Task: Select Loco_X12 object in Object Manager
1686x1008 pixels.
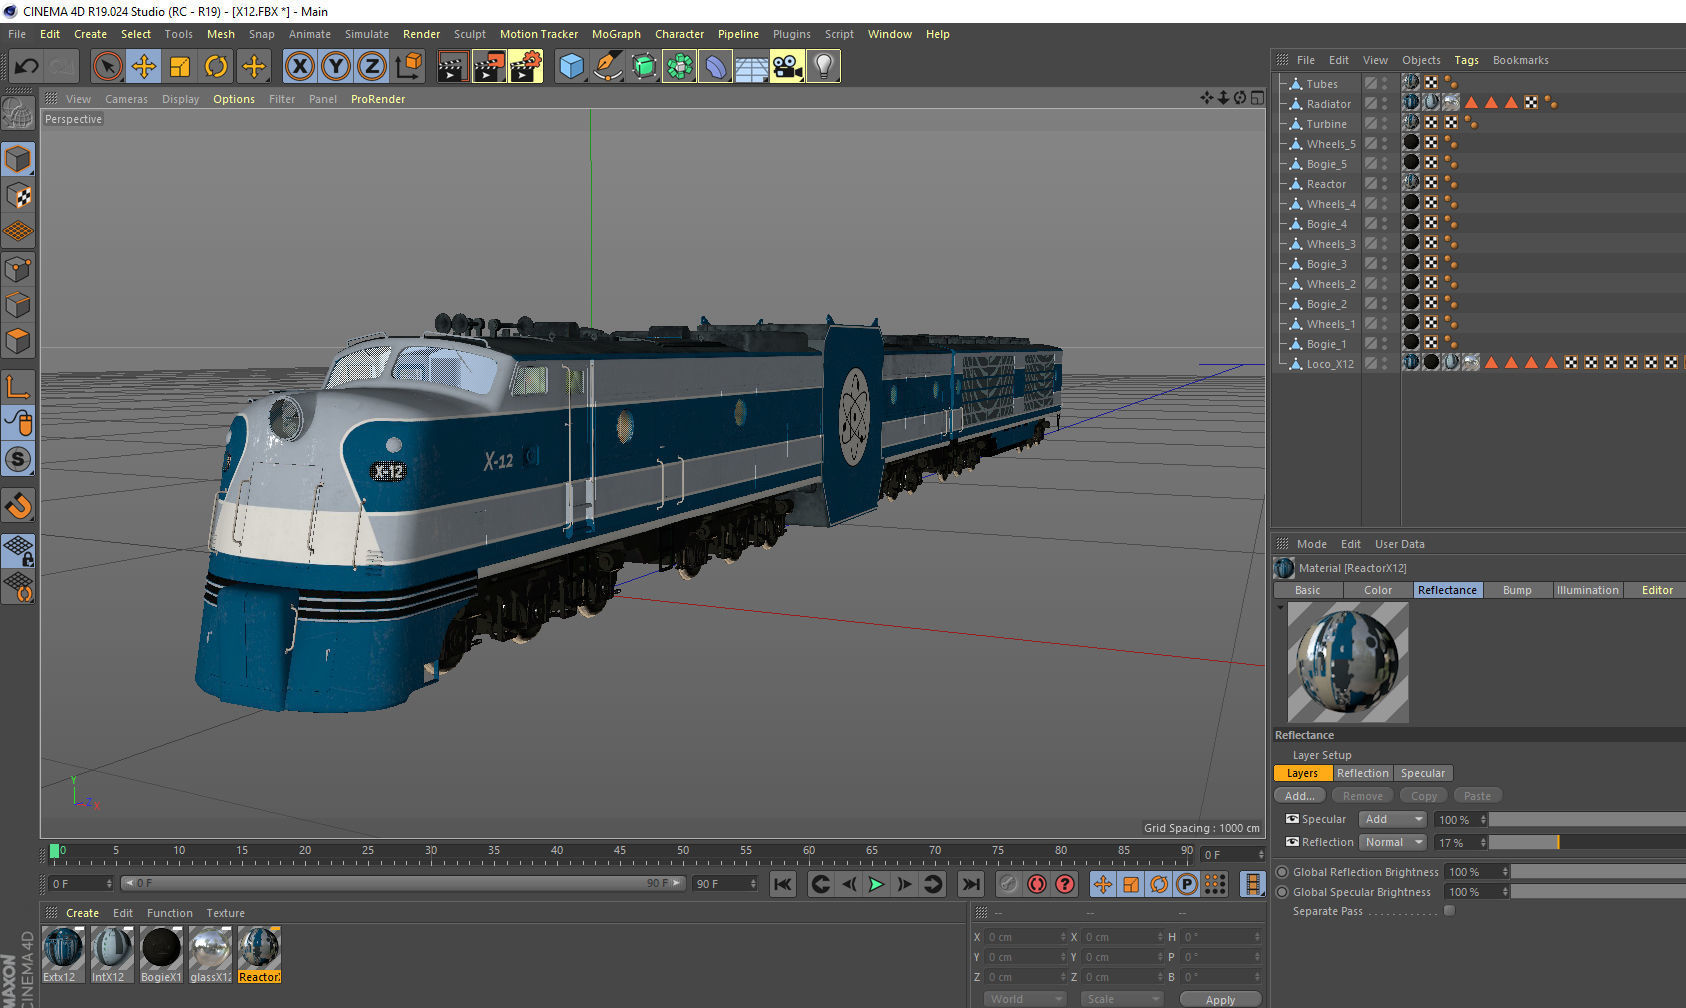Action: (1330, 364)
